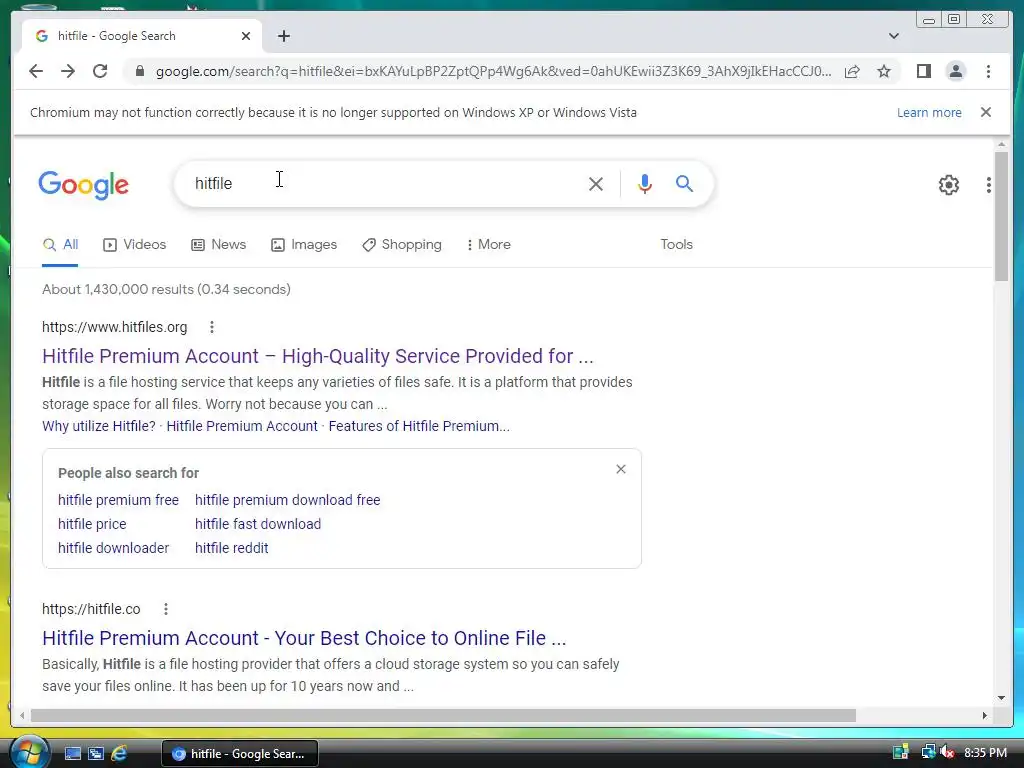Open the network tray icon
This screenshot has height=768, width=1024.
[x=928, y=752]
